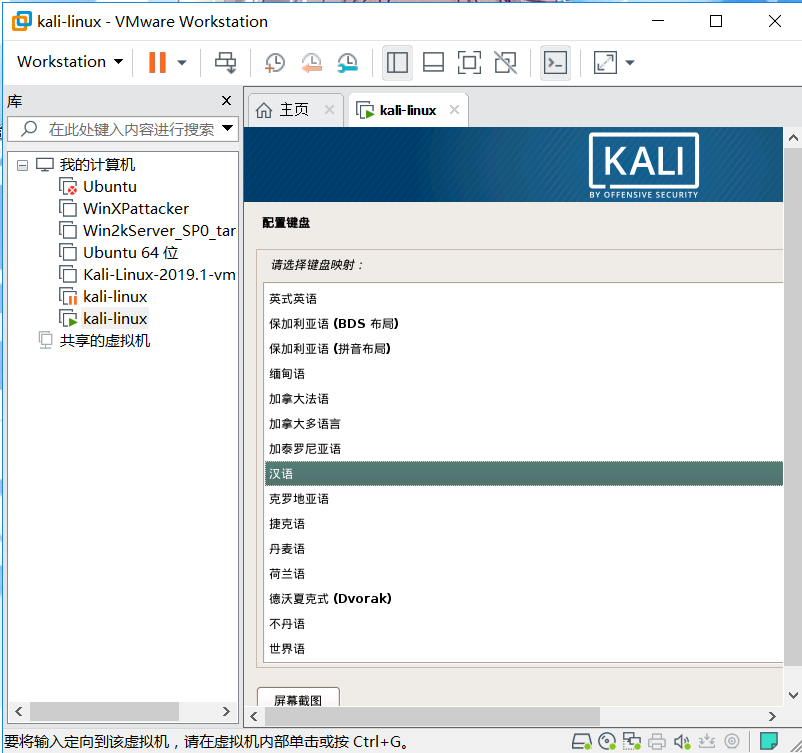The image size is (802, 753).
Task: Toggle the console view button
Action: [555, 62]
